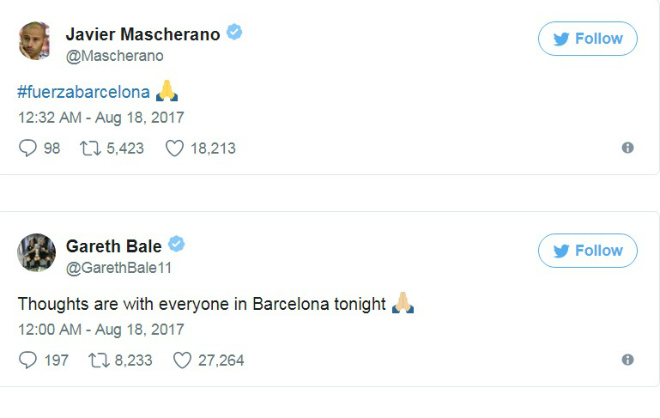Retweet Gareth Bale's tweet
The width and height of the screenshot is (660, 418).
point(98,360)
